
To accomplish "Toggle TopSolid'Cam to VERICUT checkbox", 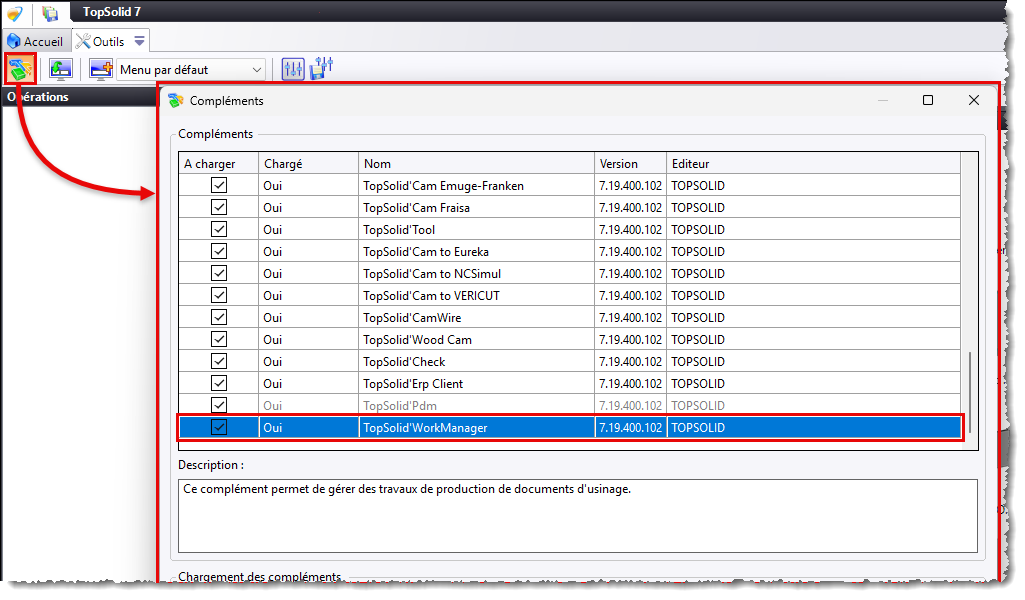I will tap(219, 295).
